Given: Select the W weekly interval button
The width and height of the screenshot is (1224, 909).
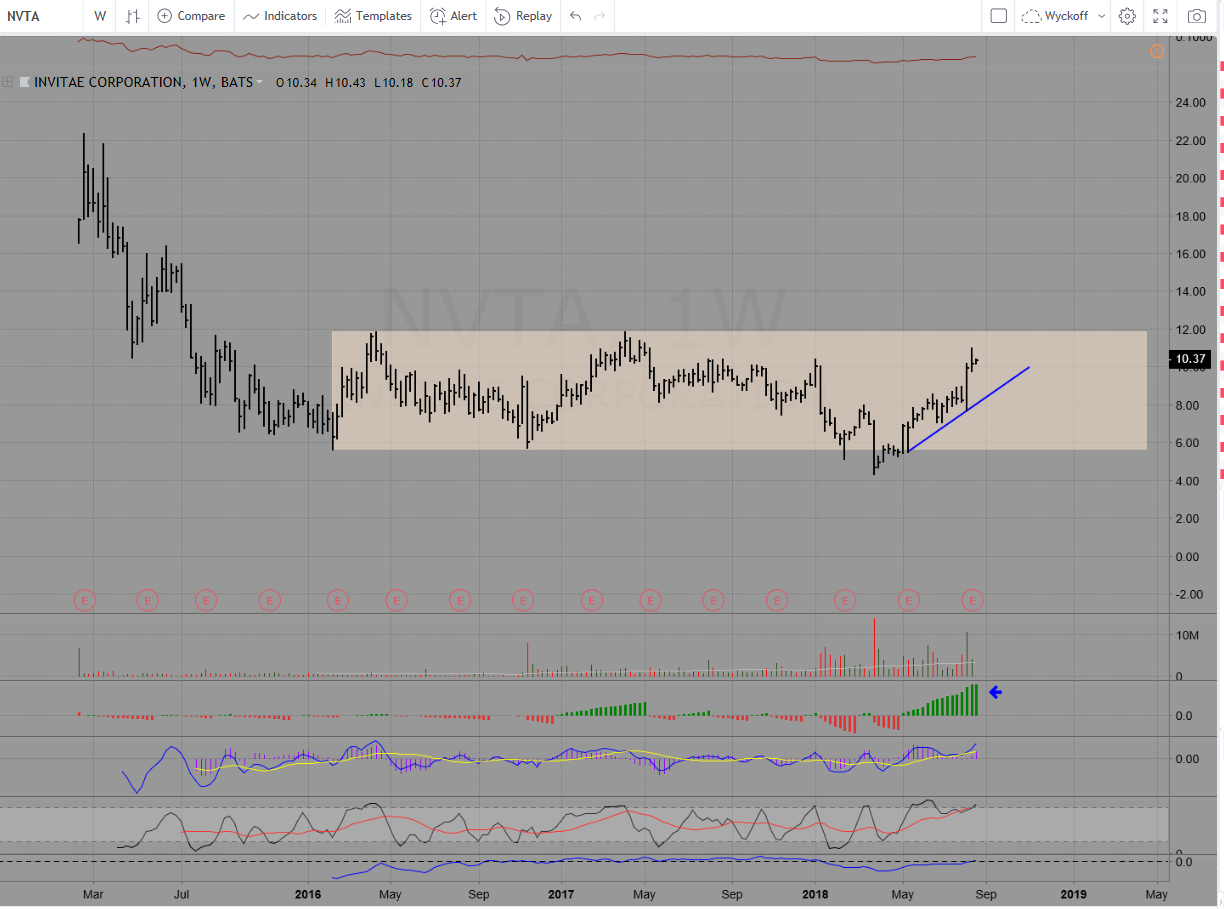Looking at the screenshot, I should tap(100, 16).
